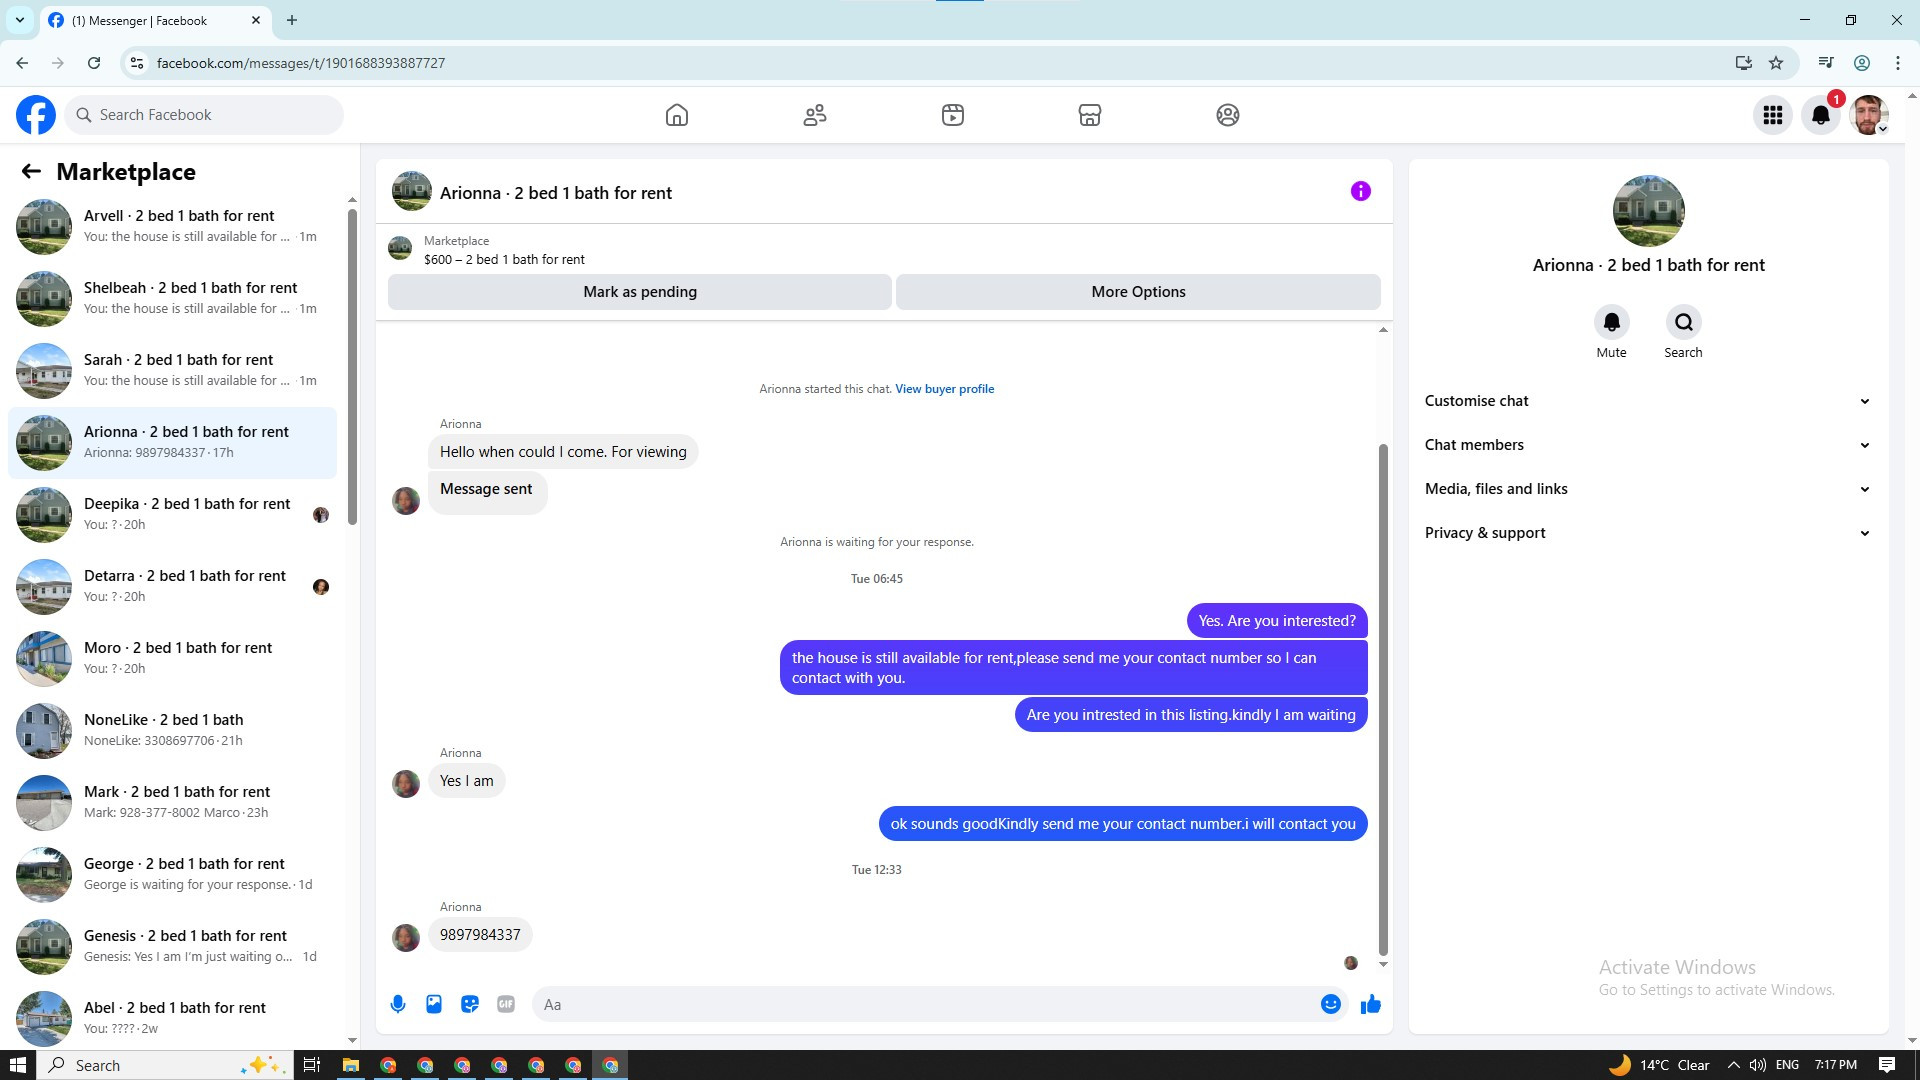This screenshot has width=1920, height=1080.
Task: Click the voice clip microphone icon
Action: 398,1004
